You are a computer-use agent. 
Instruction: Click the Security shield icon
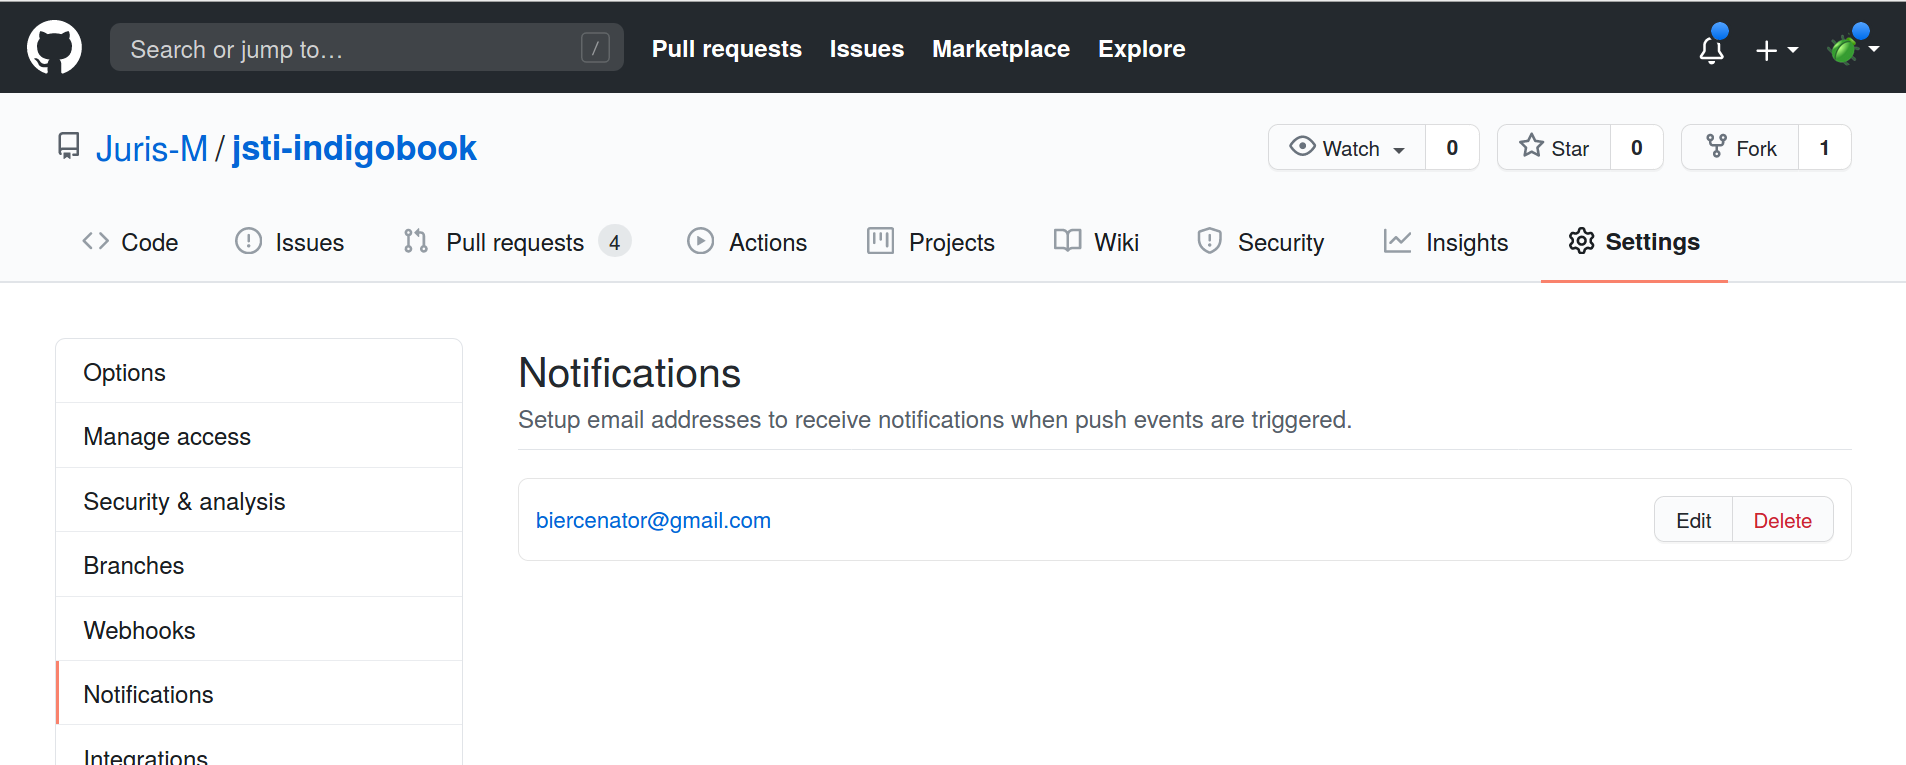click(x=1210, y=241)
